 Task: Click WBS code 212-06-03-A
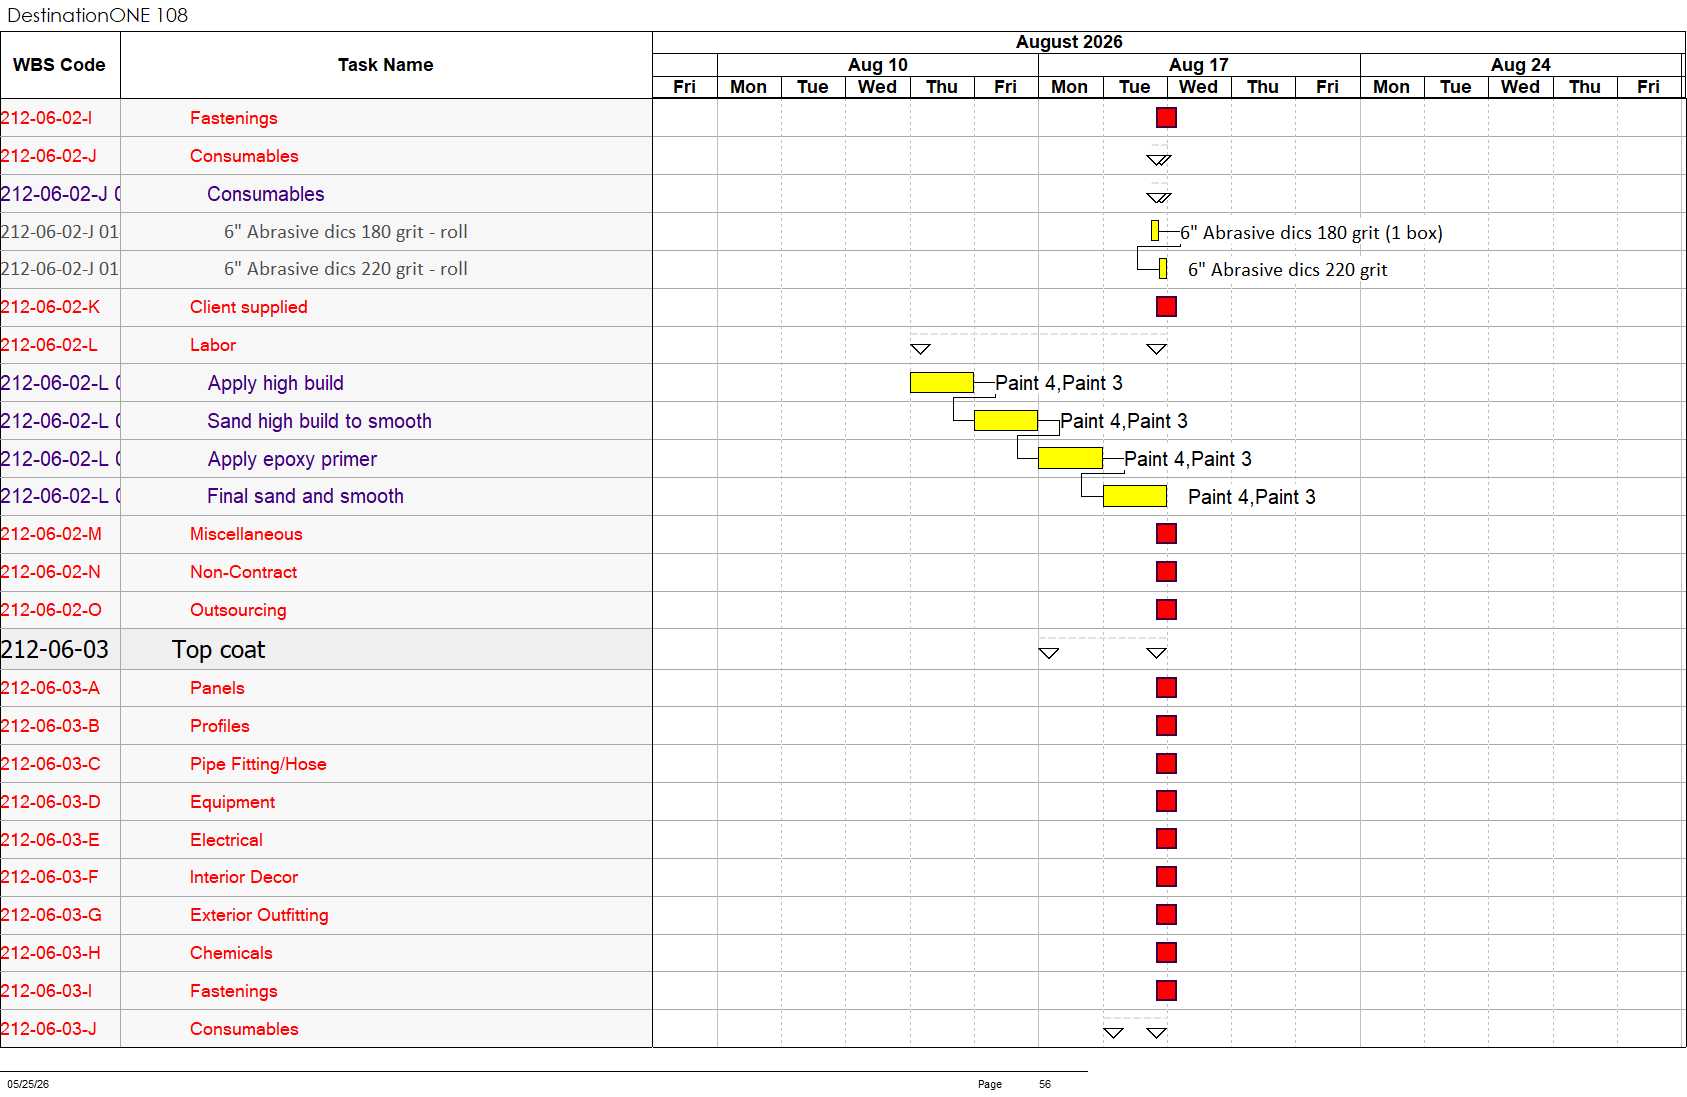click(x=50, y=688)
